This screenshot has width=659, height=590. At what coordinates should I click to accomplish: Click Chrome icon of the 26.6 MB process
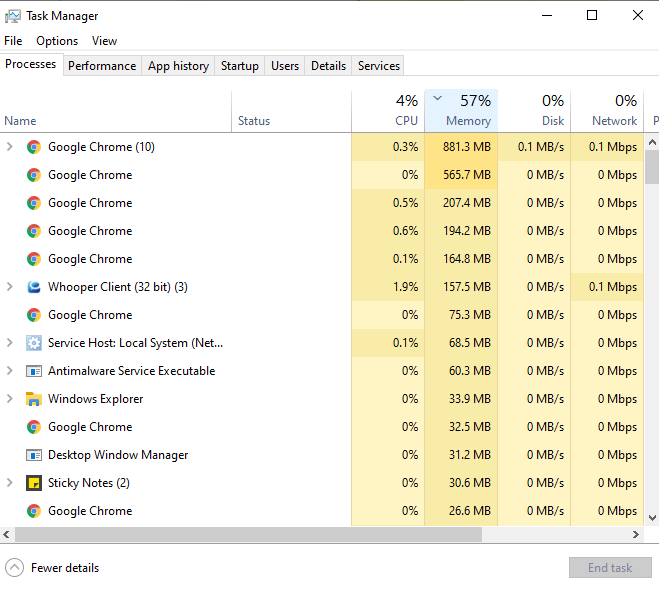click(x=34, y=511)
